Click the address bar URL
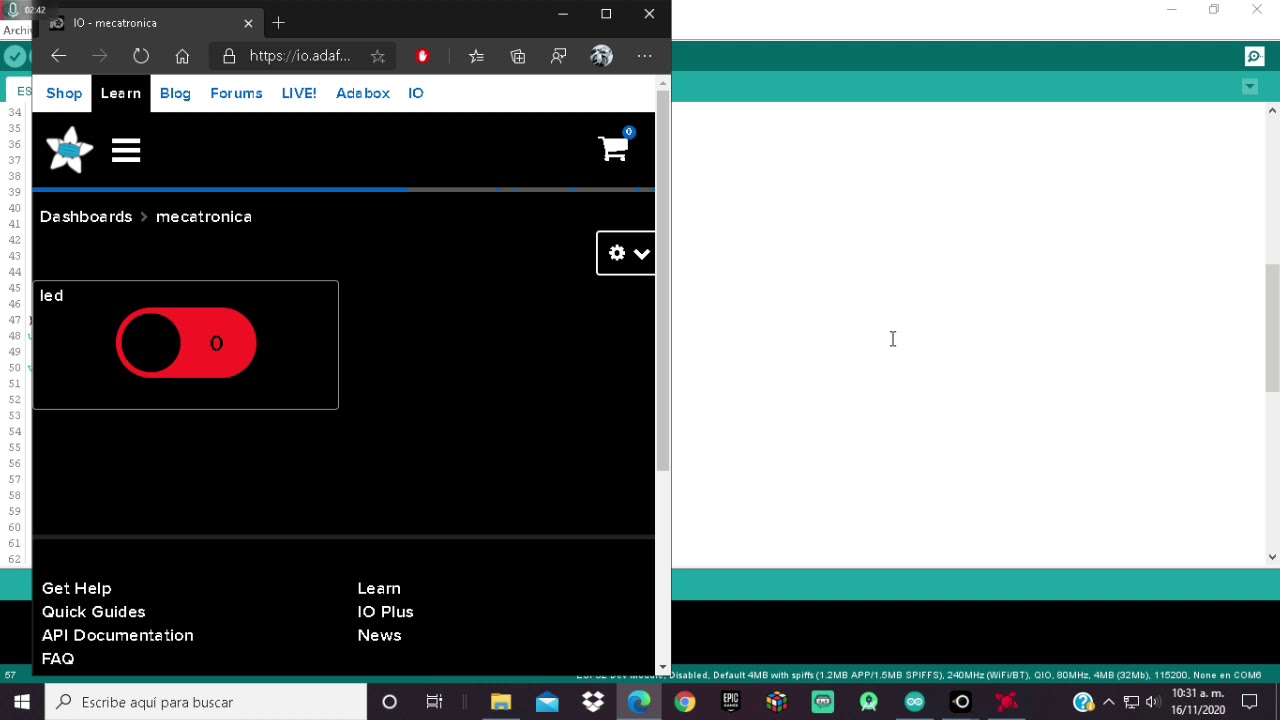 pyautogui.click(x=300, y=56)
